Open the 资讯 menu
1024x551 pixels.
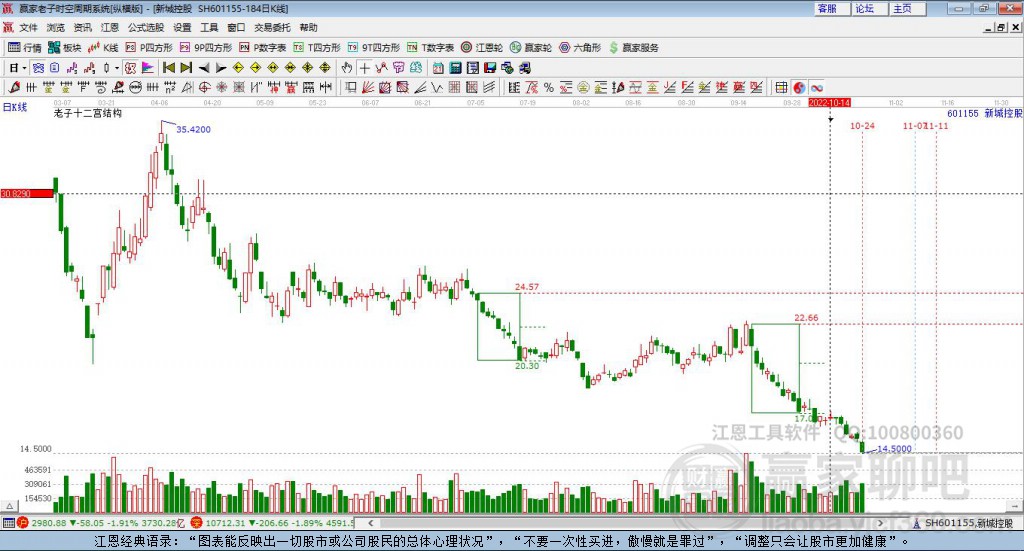tap(82, 27)
